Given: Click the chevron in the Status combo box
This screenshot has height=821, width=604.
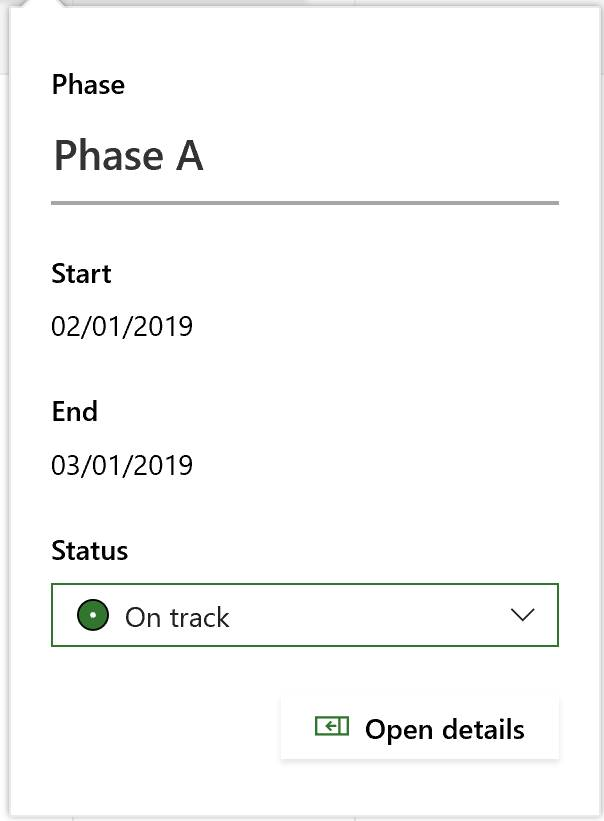Looking at the screenshot, I should tap(522, 615).
